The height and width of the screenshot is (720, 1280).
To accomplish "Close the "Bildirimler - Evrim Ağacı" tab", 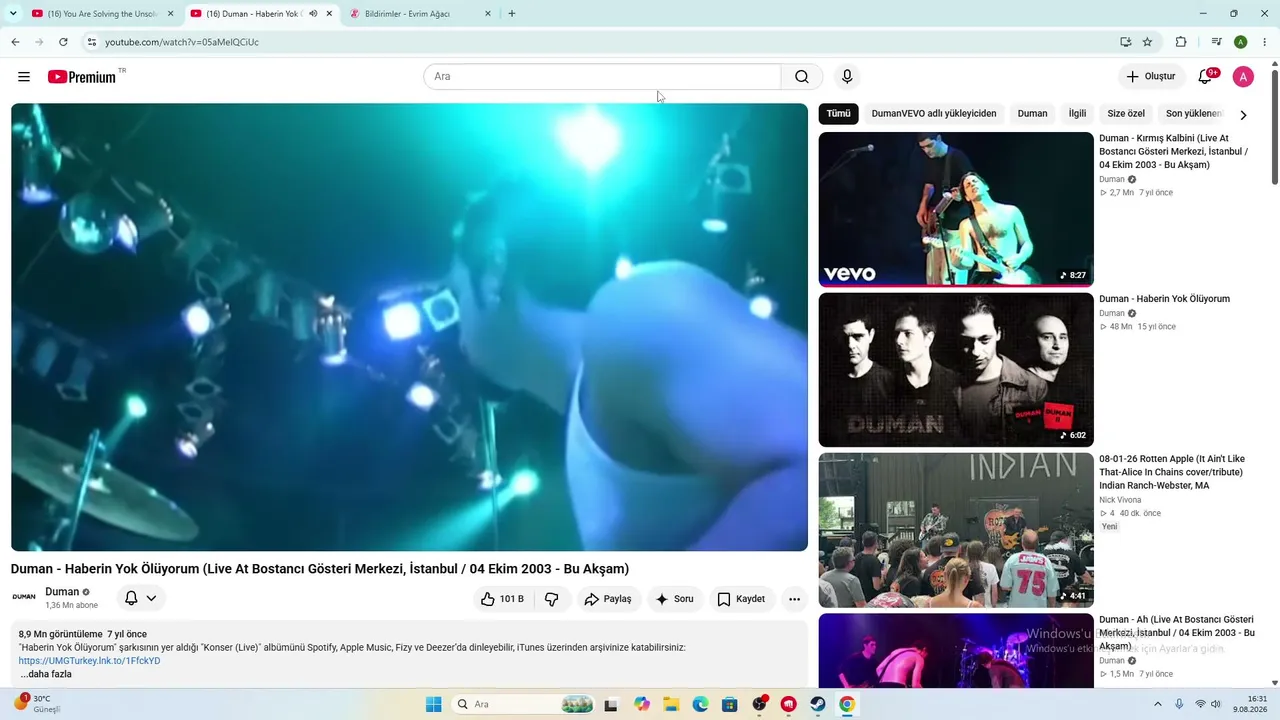I will (488, 14).
